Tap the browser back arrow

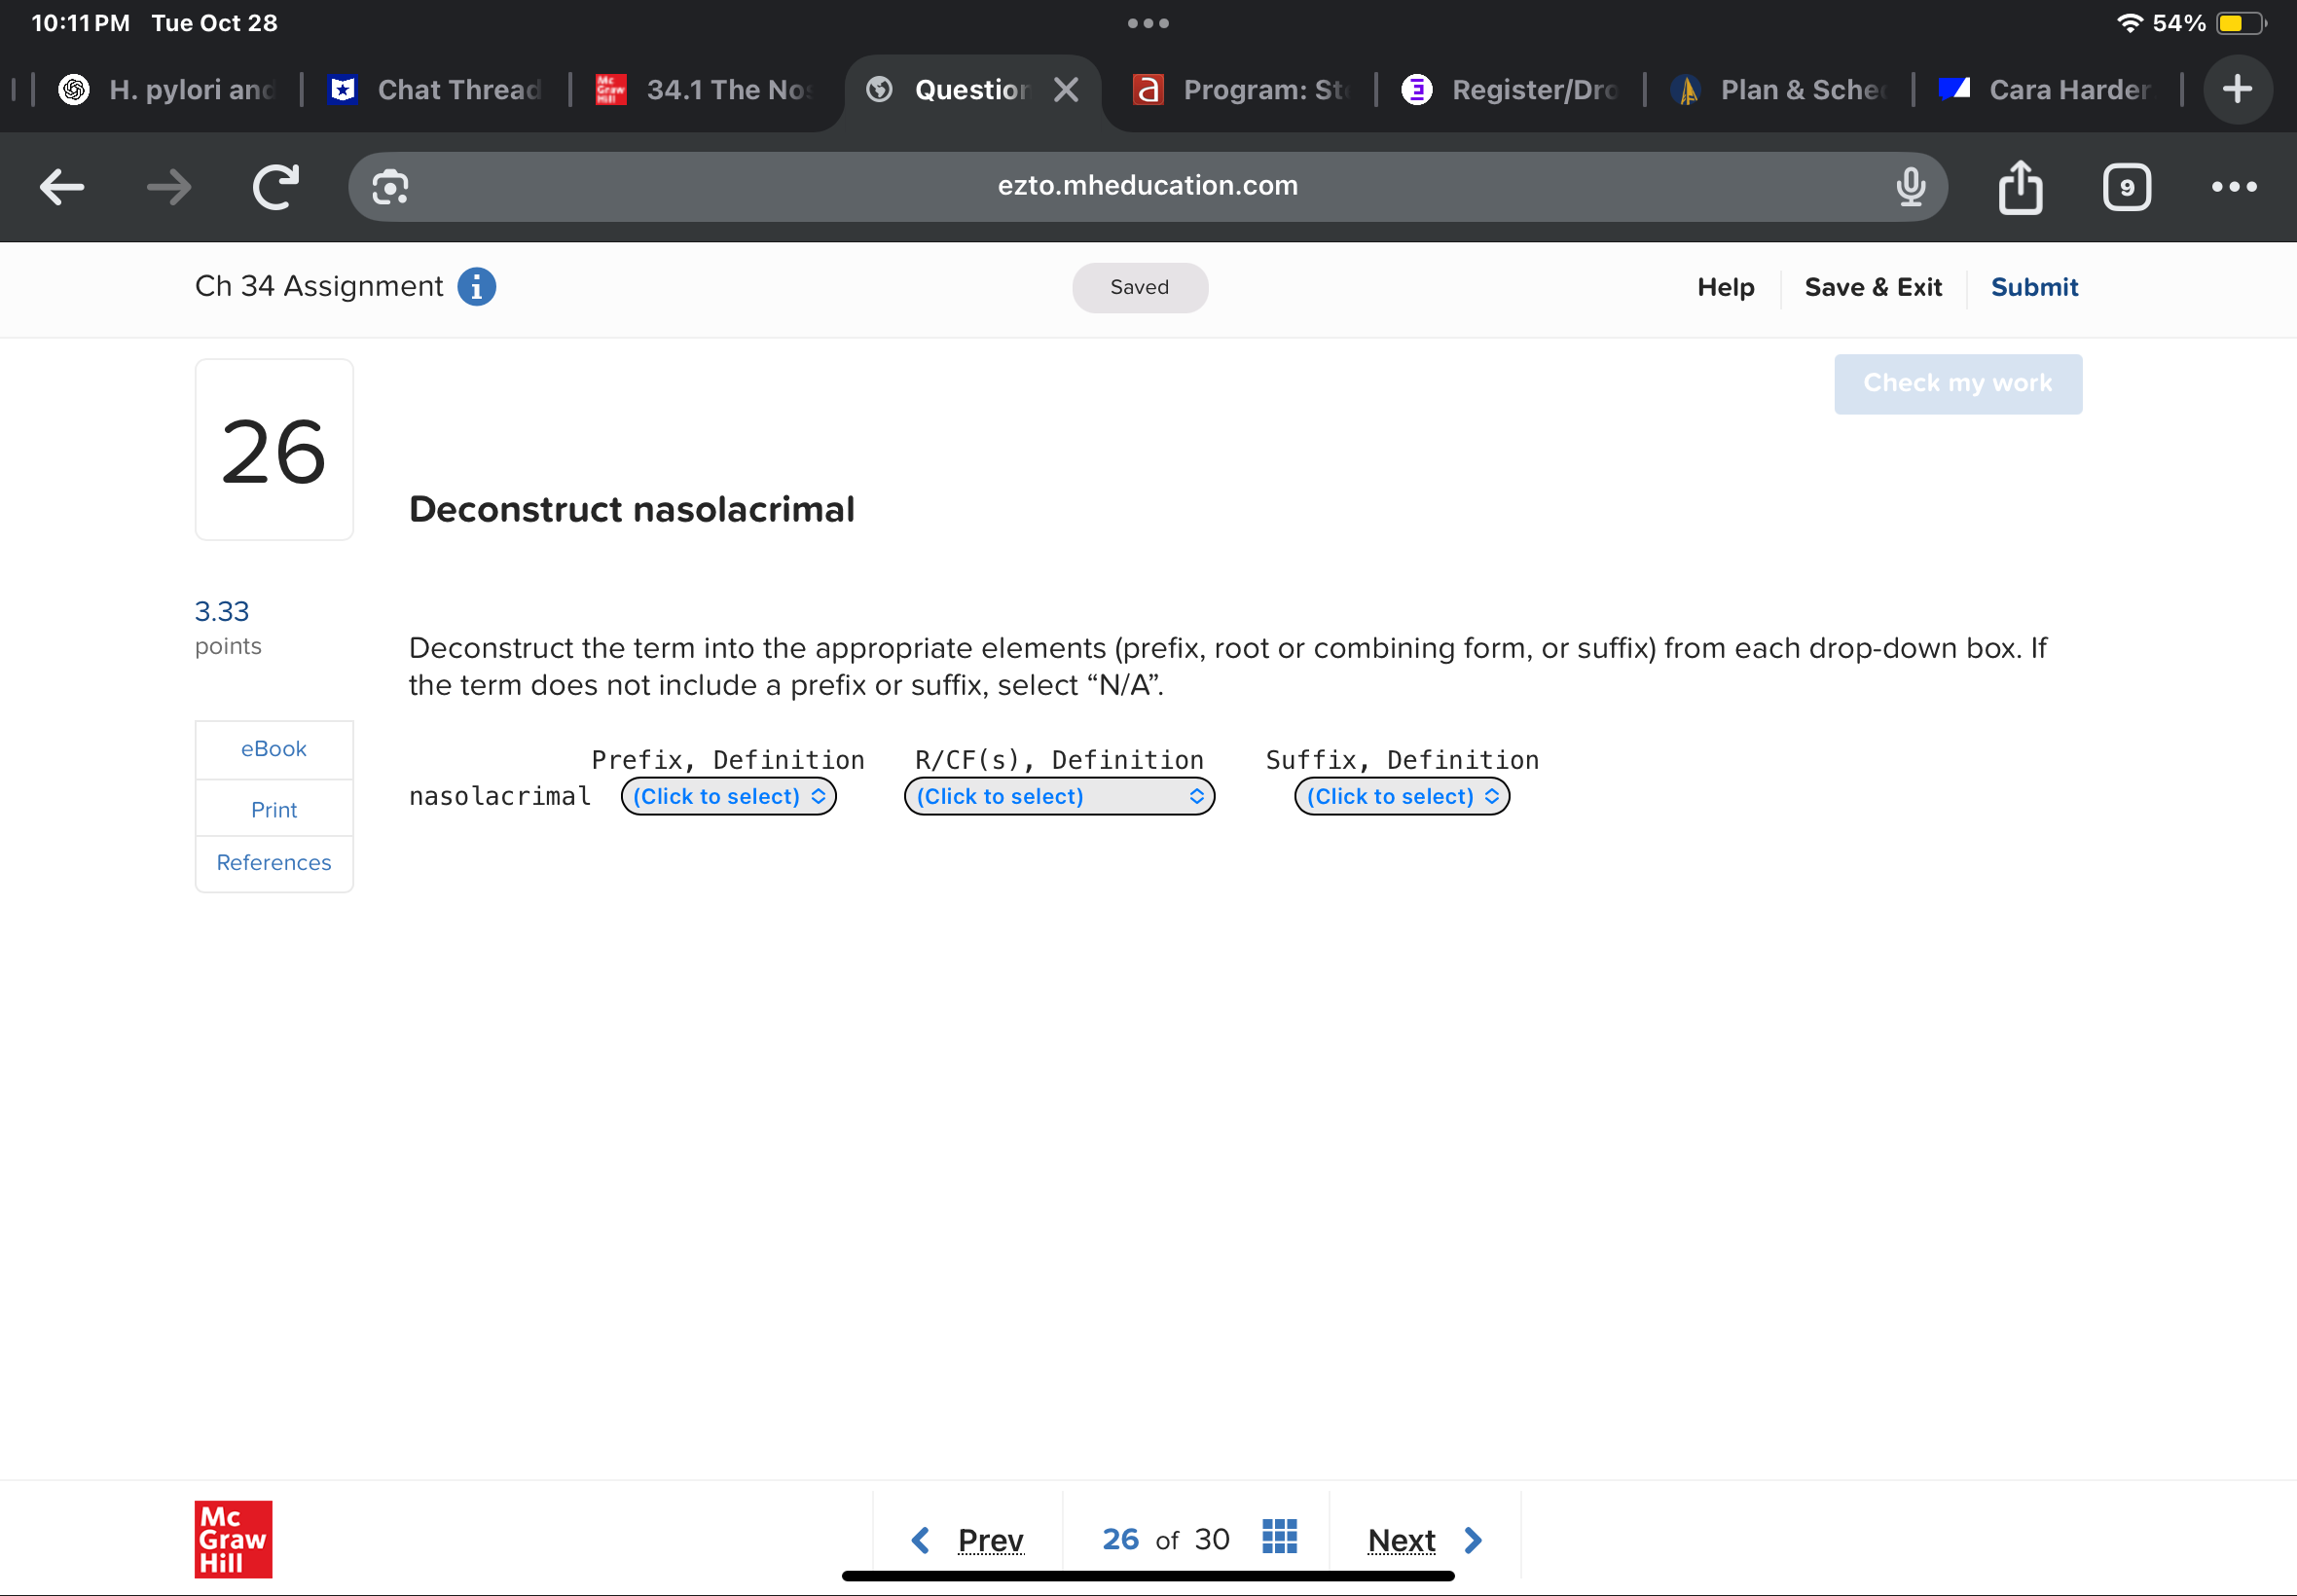coord(62,187)
